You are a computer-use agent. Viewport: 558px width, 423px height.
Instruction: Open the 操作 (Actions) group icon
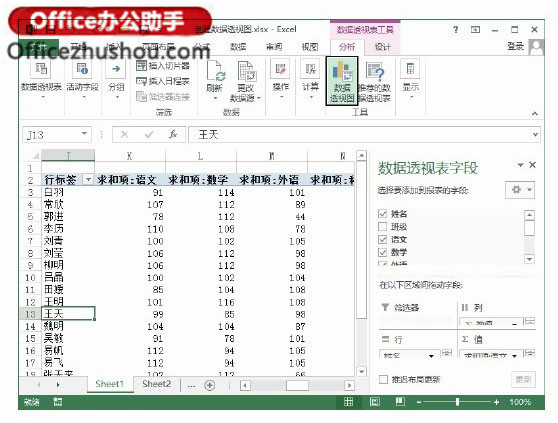point(280,69)
